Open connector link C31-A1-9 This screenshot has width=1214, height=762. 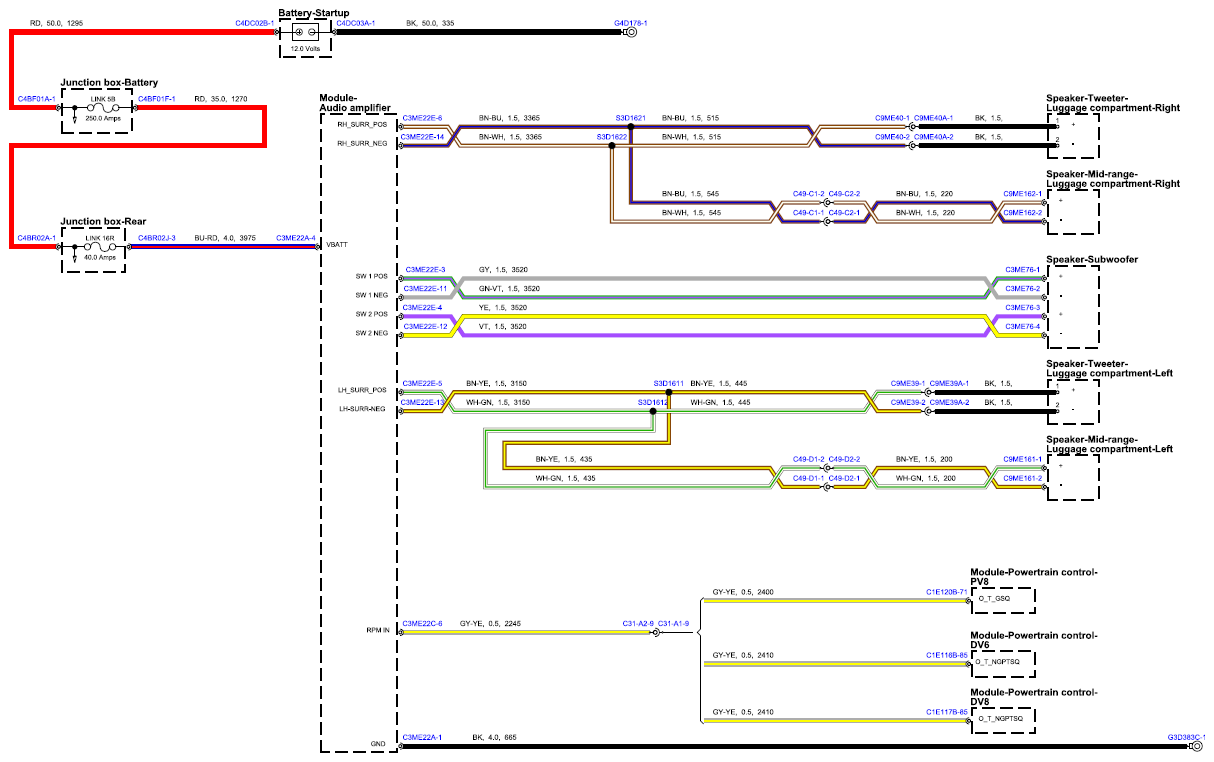[673, 623]
